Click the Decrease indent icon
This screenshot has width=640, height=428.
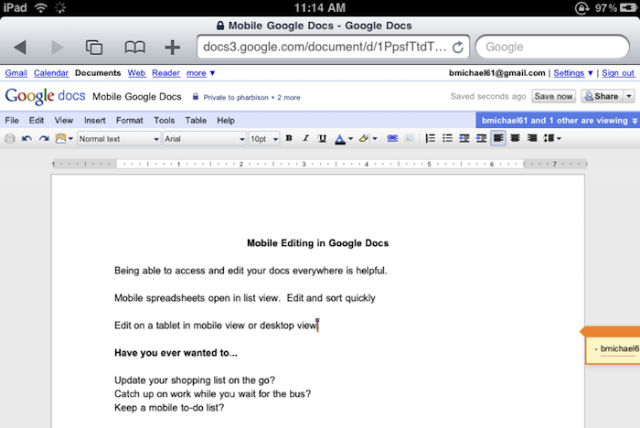click(464, 139)
